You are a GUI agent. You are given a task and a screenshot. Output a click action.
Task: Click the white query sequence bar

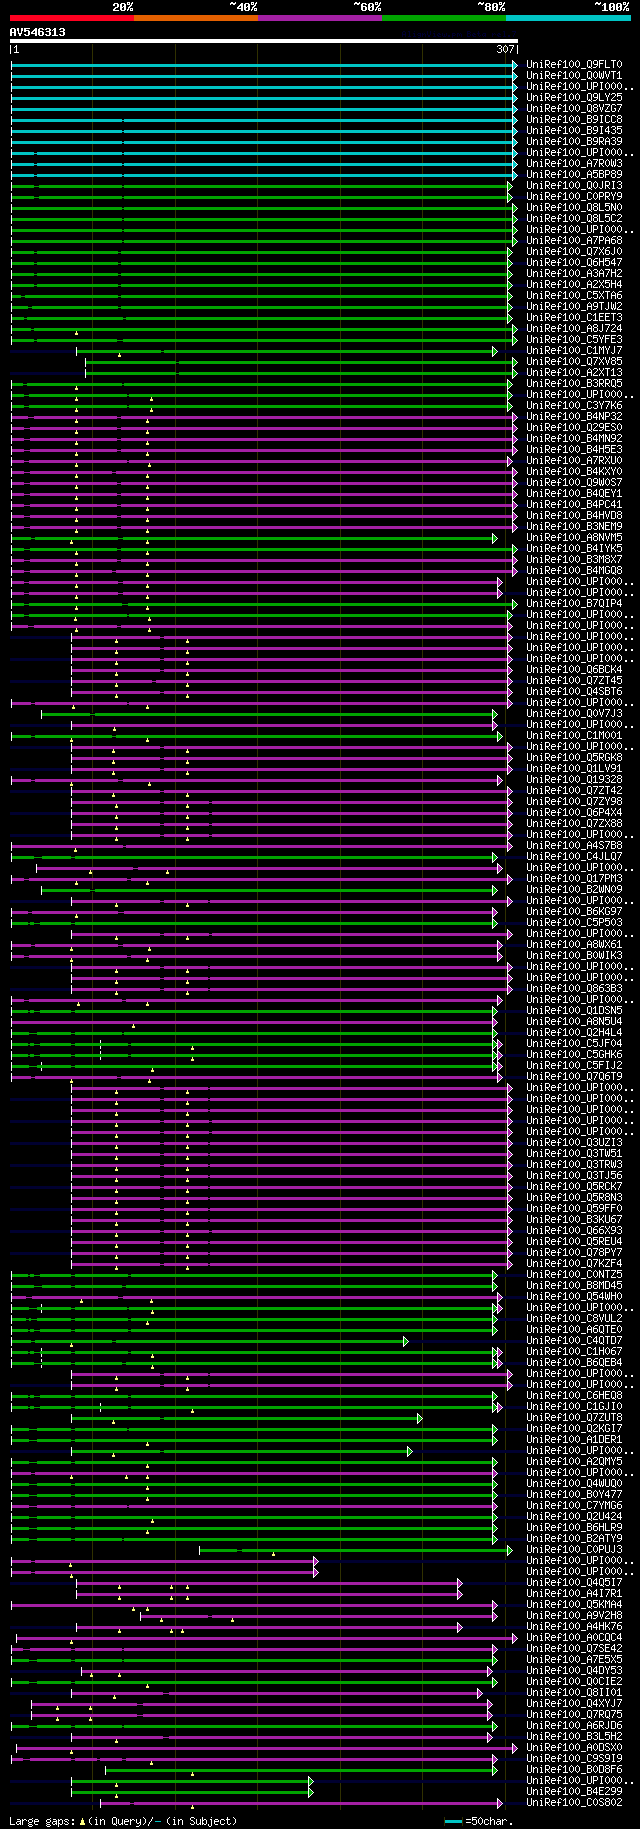[264, 42]
